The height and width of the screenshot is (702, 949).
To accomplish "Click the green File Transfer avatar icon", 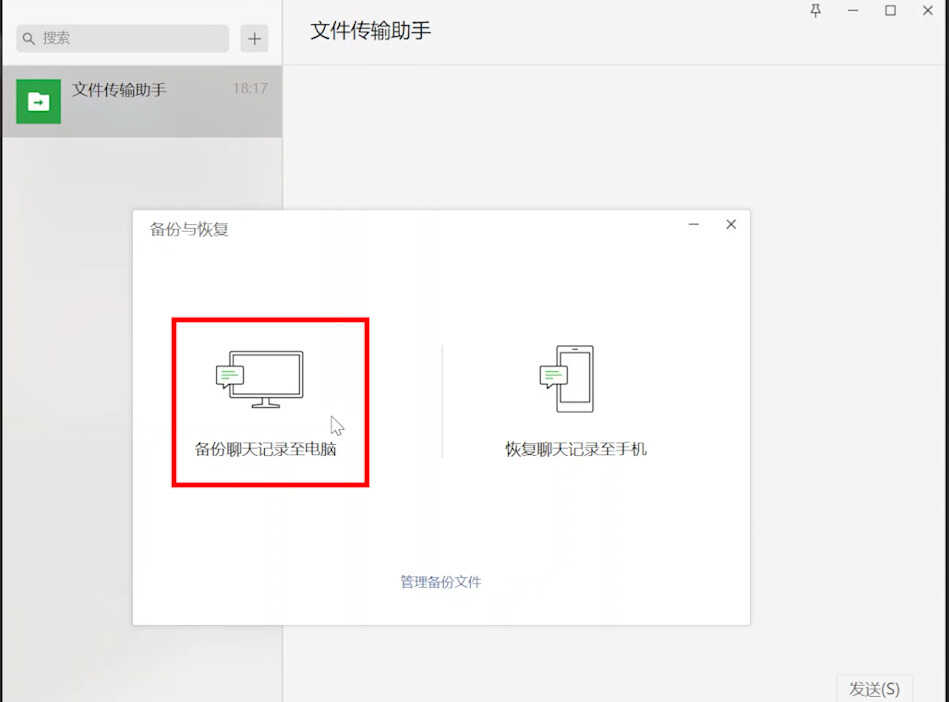I will point(38,101).
